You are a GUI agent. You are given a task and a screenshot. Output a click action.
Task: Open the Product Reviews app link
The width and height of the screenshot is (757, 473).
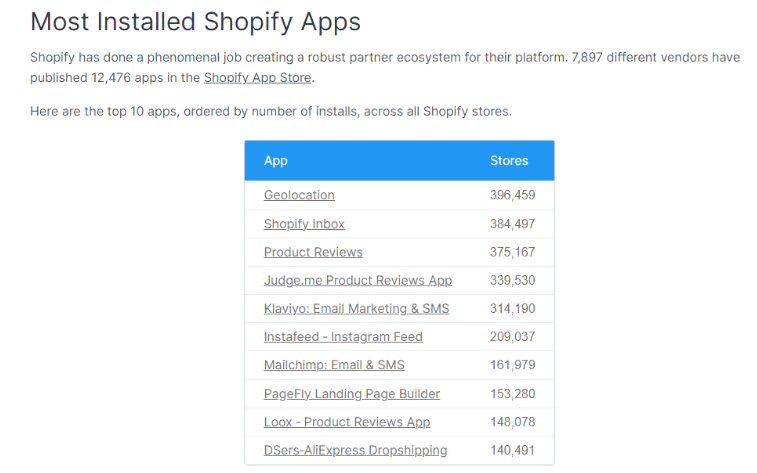click(313, 252)
